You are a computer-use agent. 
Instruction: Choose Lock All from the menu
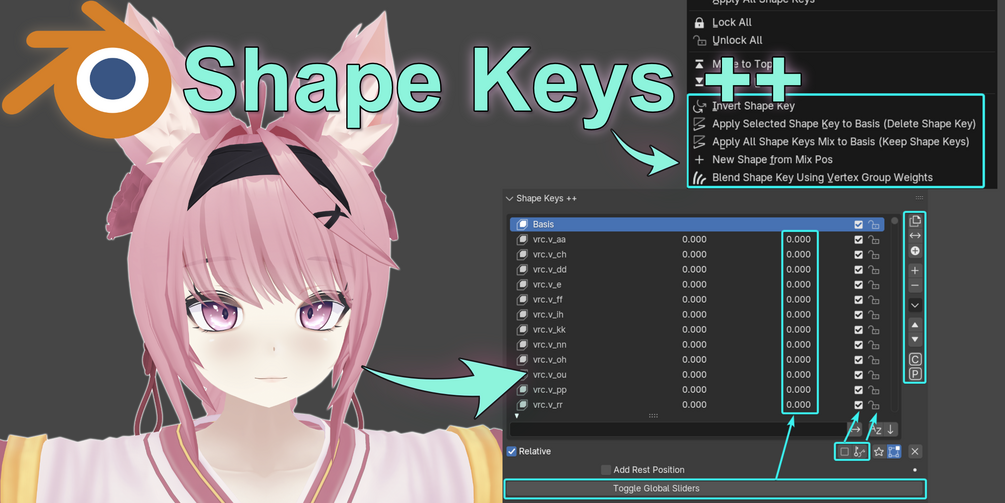tap(731, 22)
